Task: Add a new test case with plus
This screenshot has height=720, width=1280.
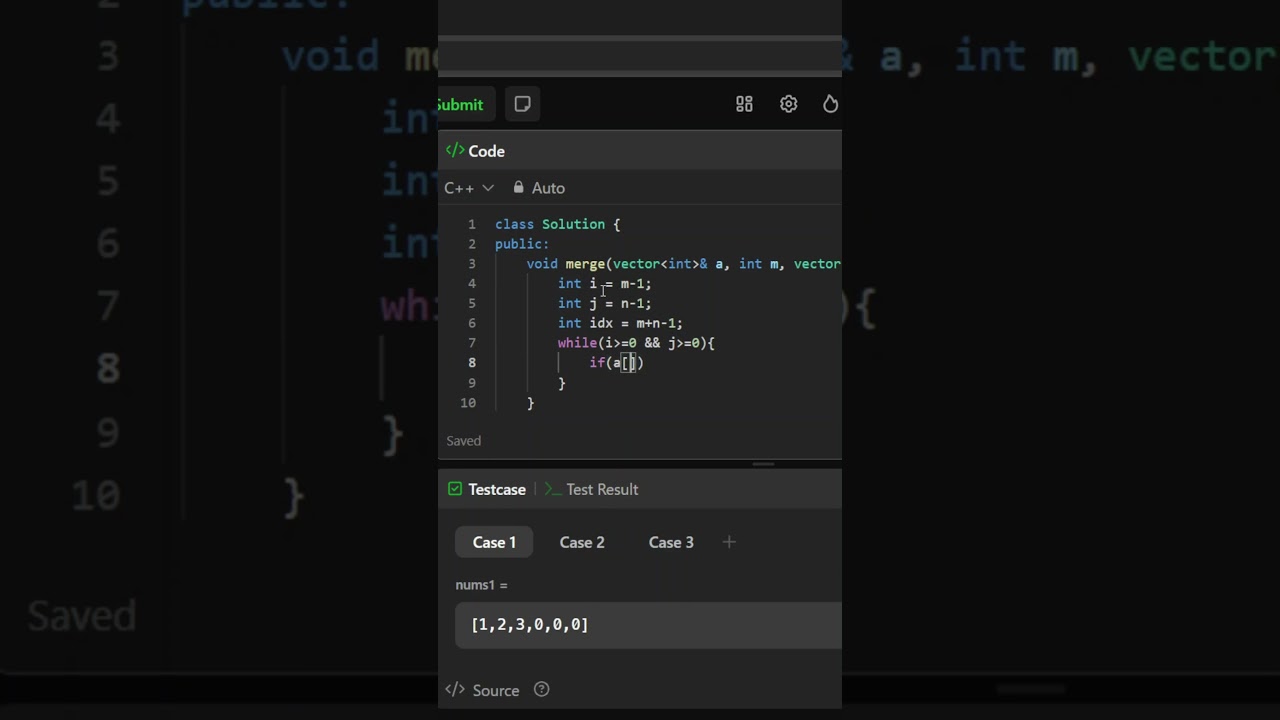Action: coord(729,542)
